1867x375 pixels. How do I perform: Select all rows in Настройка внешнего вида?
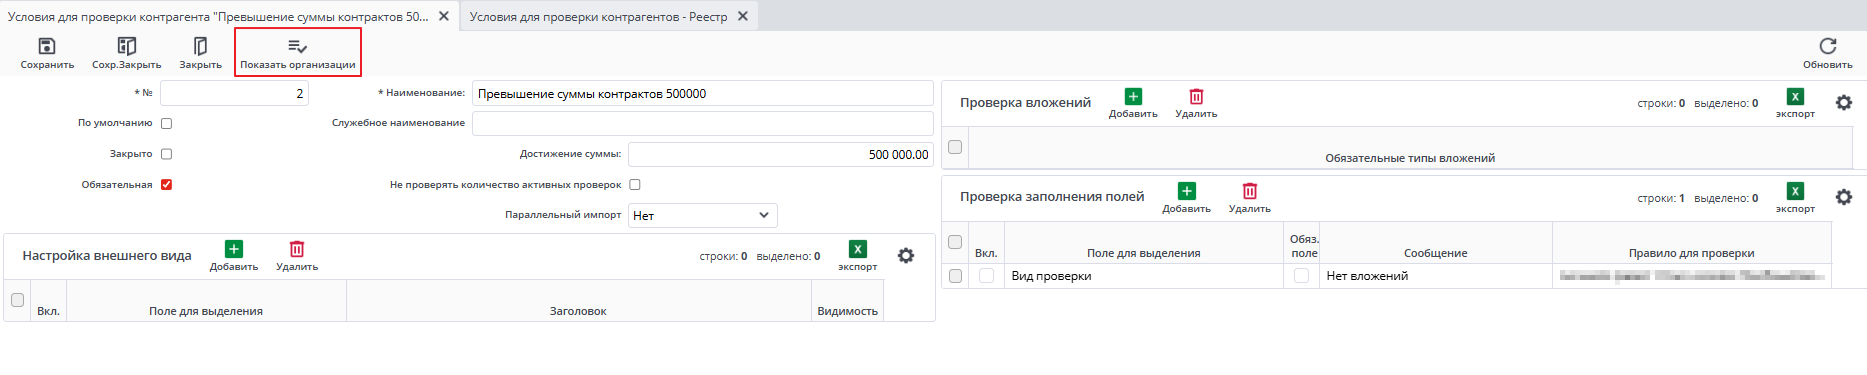tap(17, 300)
